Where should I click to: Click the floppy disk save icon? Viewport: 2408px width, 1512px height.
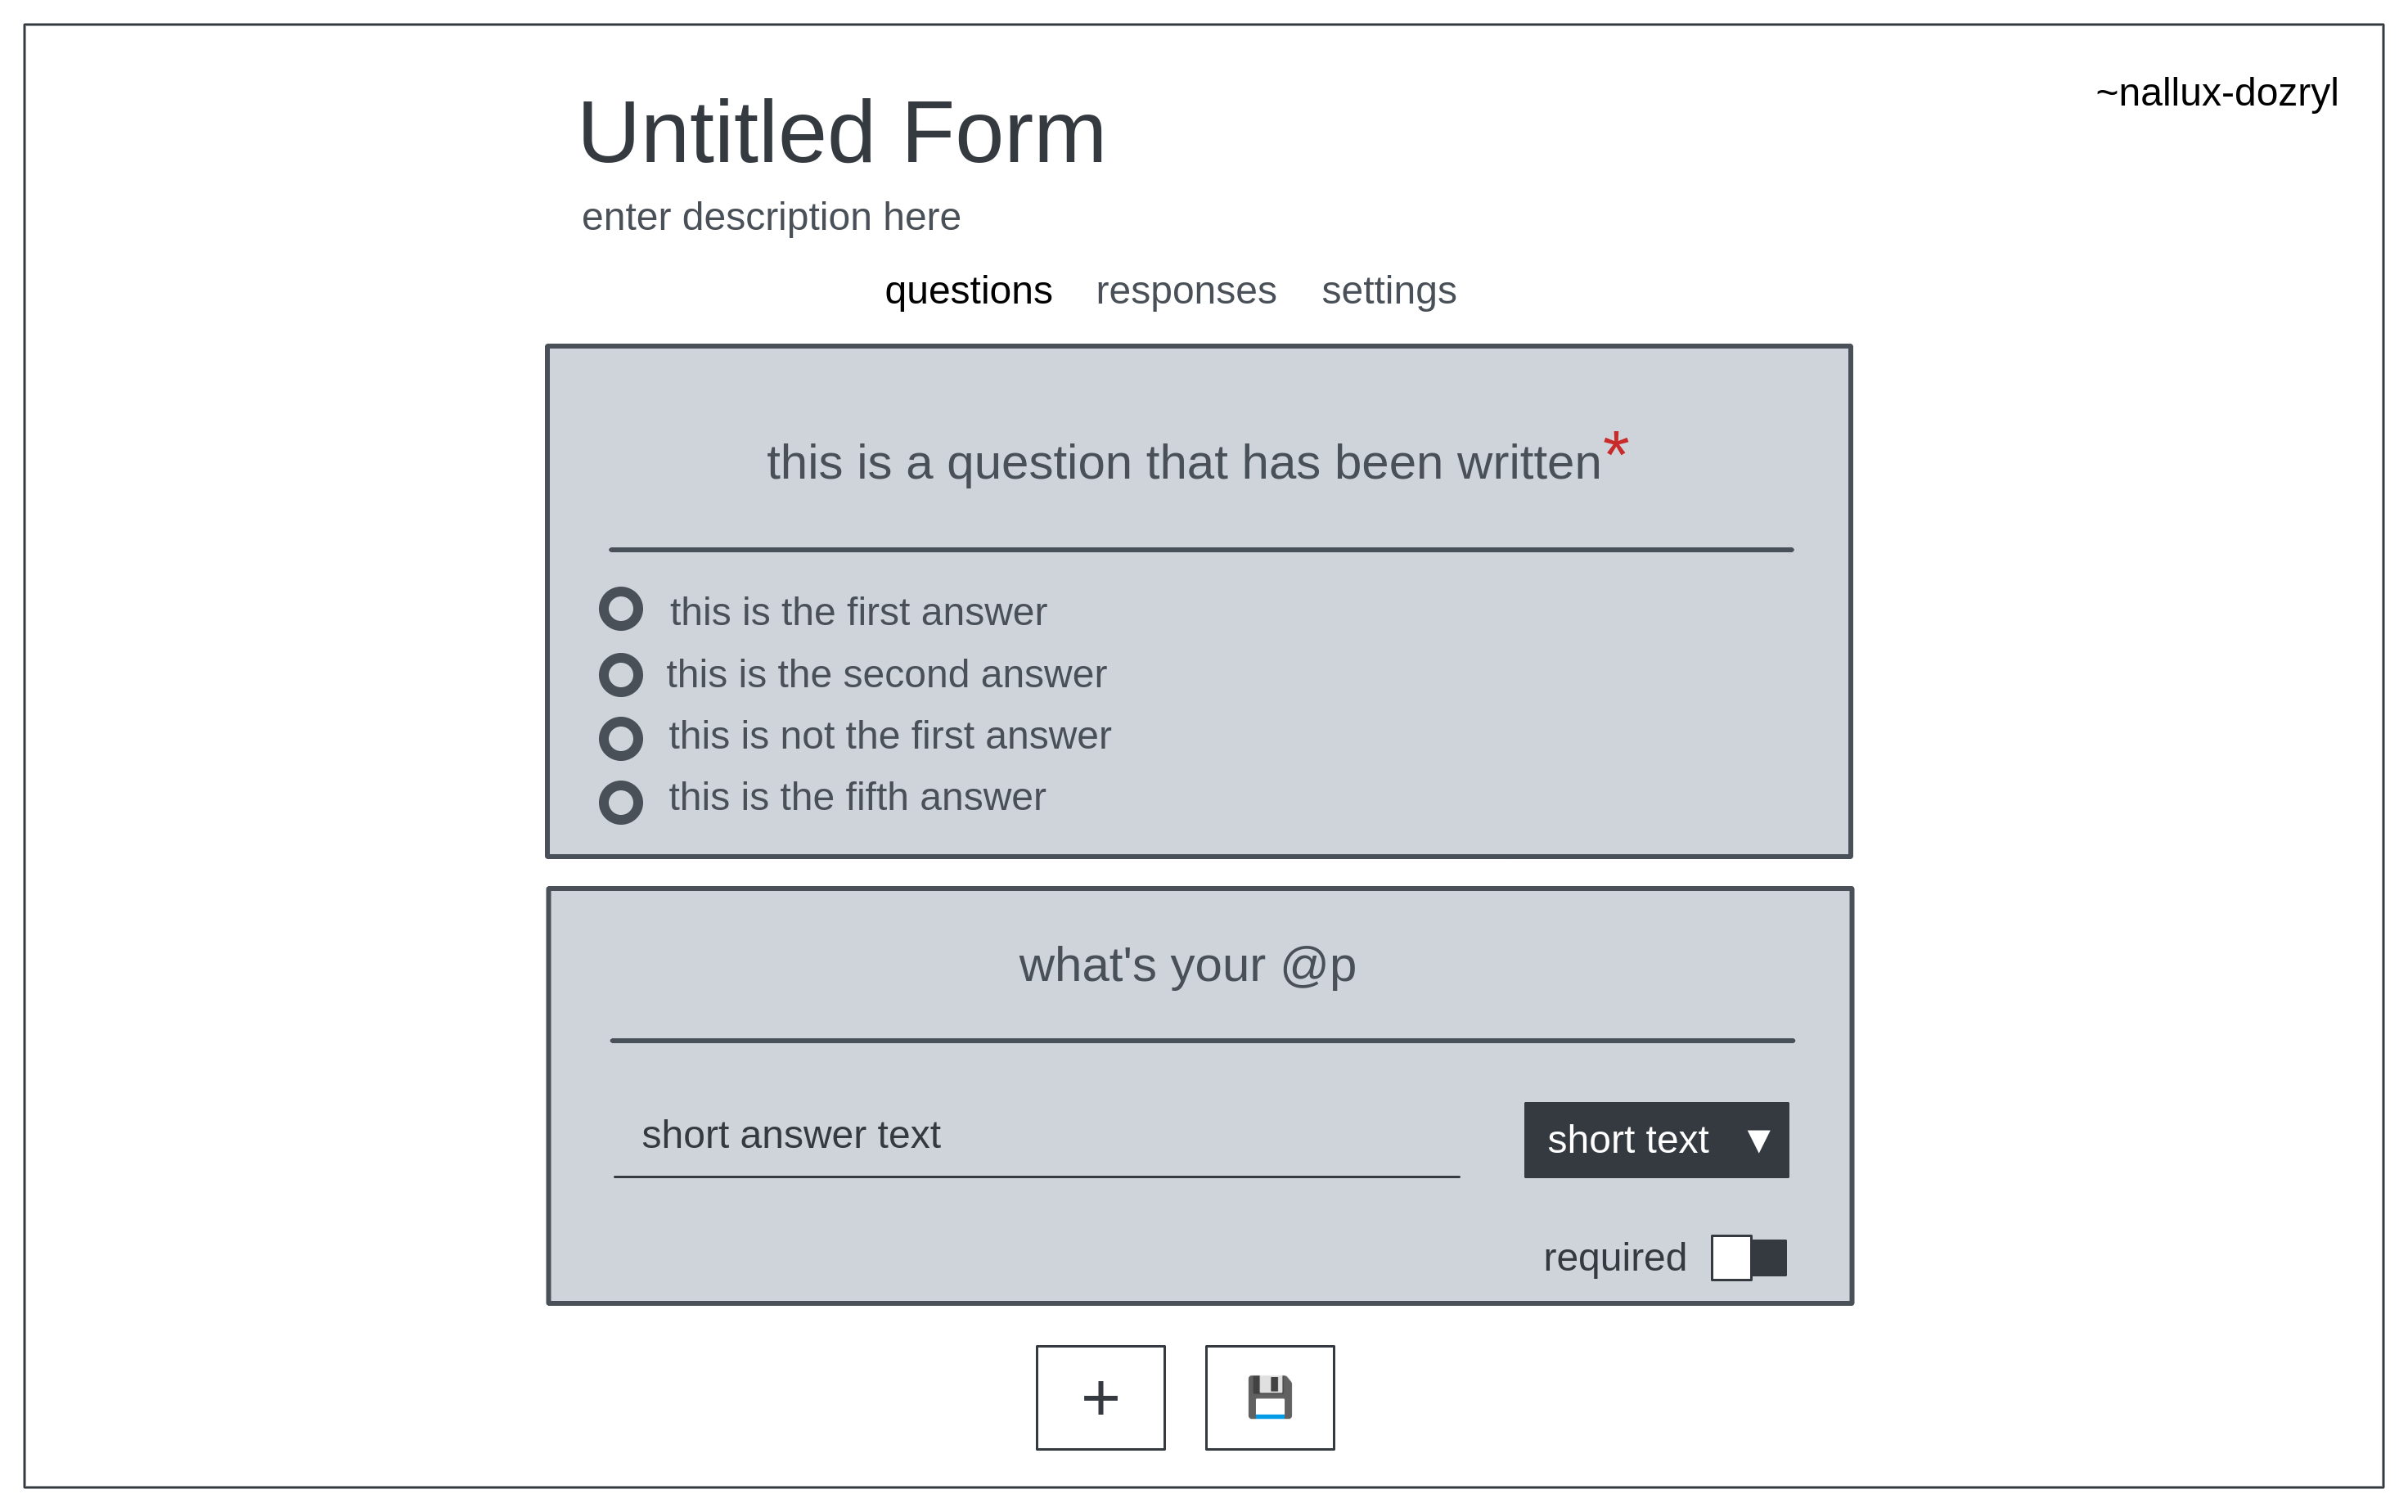point(1269,1397)
